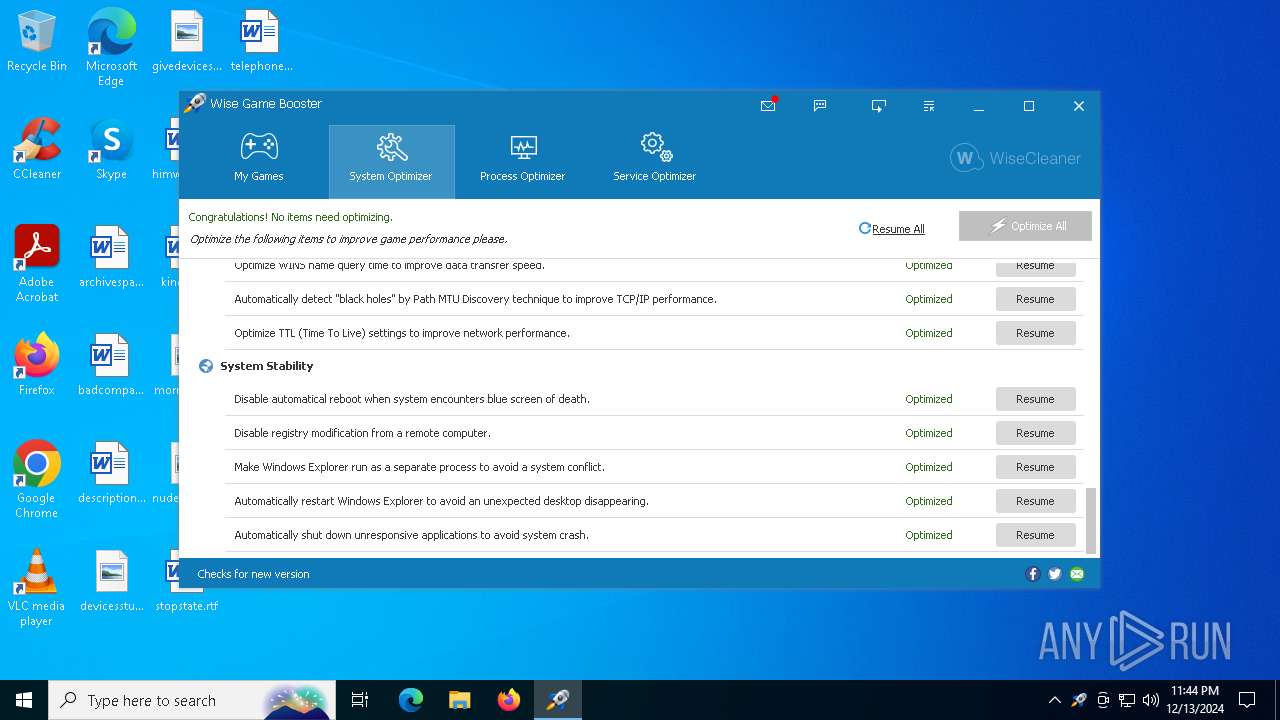
Task: Go to Service Optimizer tab
Action: pyautogui.click(x=654, y=160)
